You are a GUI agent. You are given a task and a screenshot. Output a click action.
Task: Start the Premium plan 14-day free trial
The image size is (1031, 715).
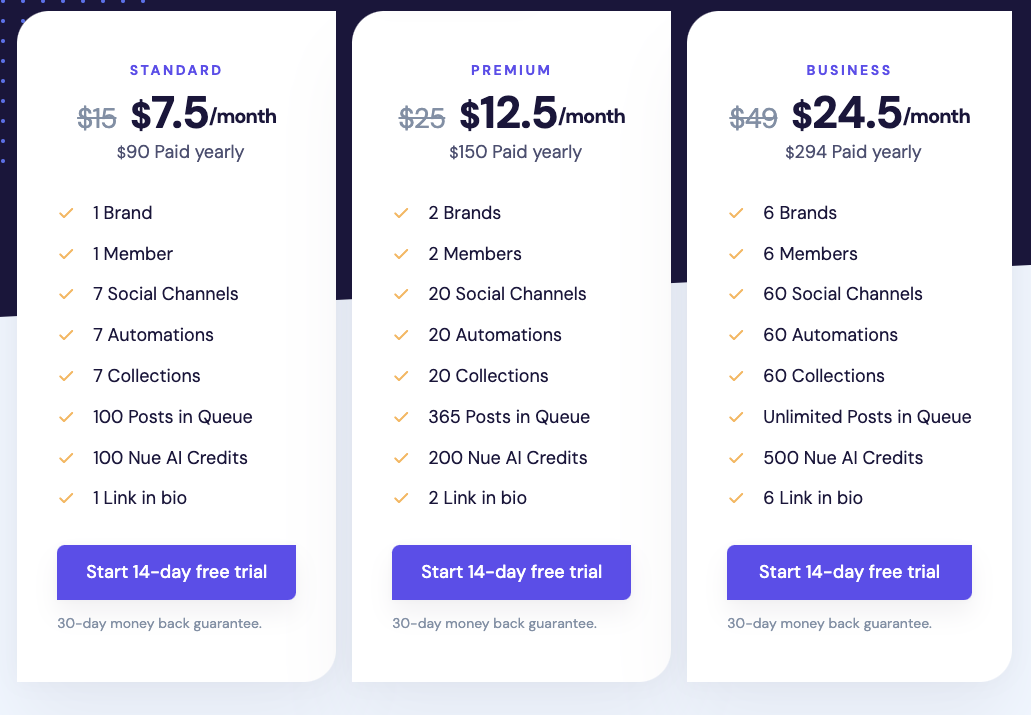tap(511, 572)
